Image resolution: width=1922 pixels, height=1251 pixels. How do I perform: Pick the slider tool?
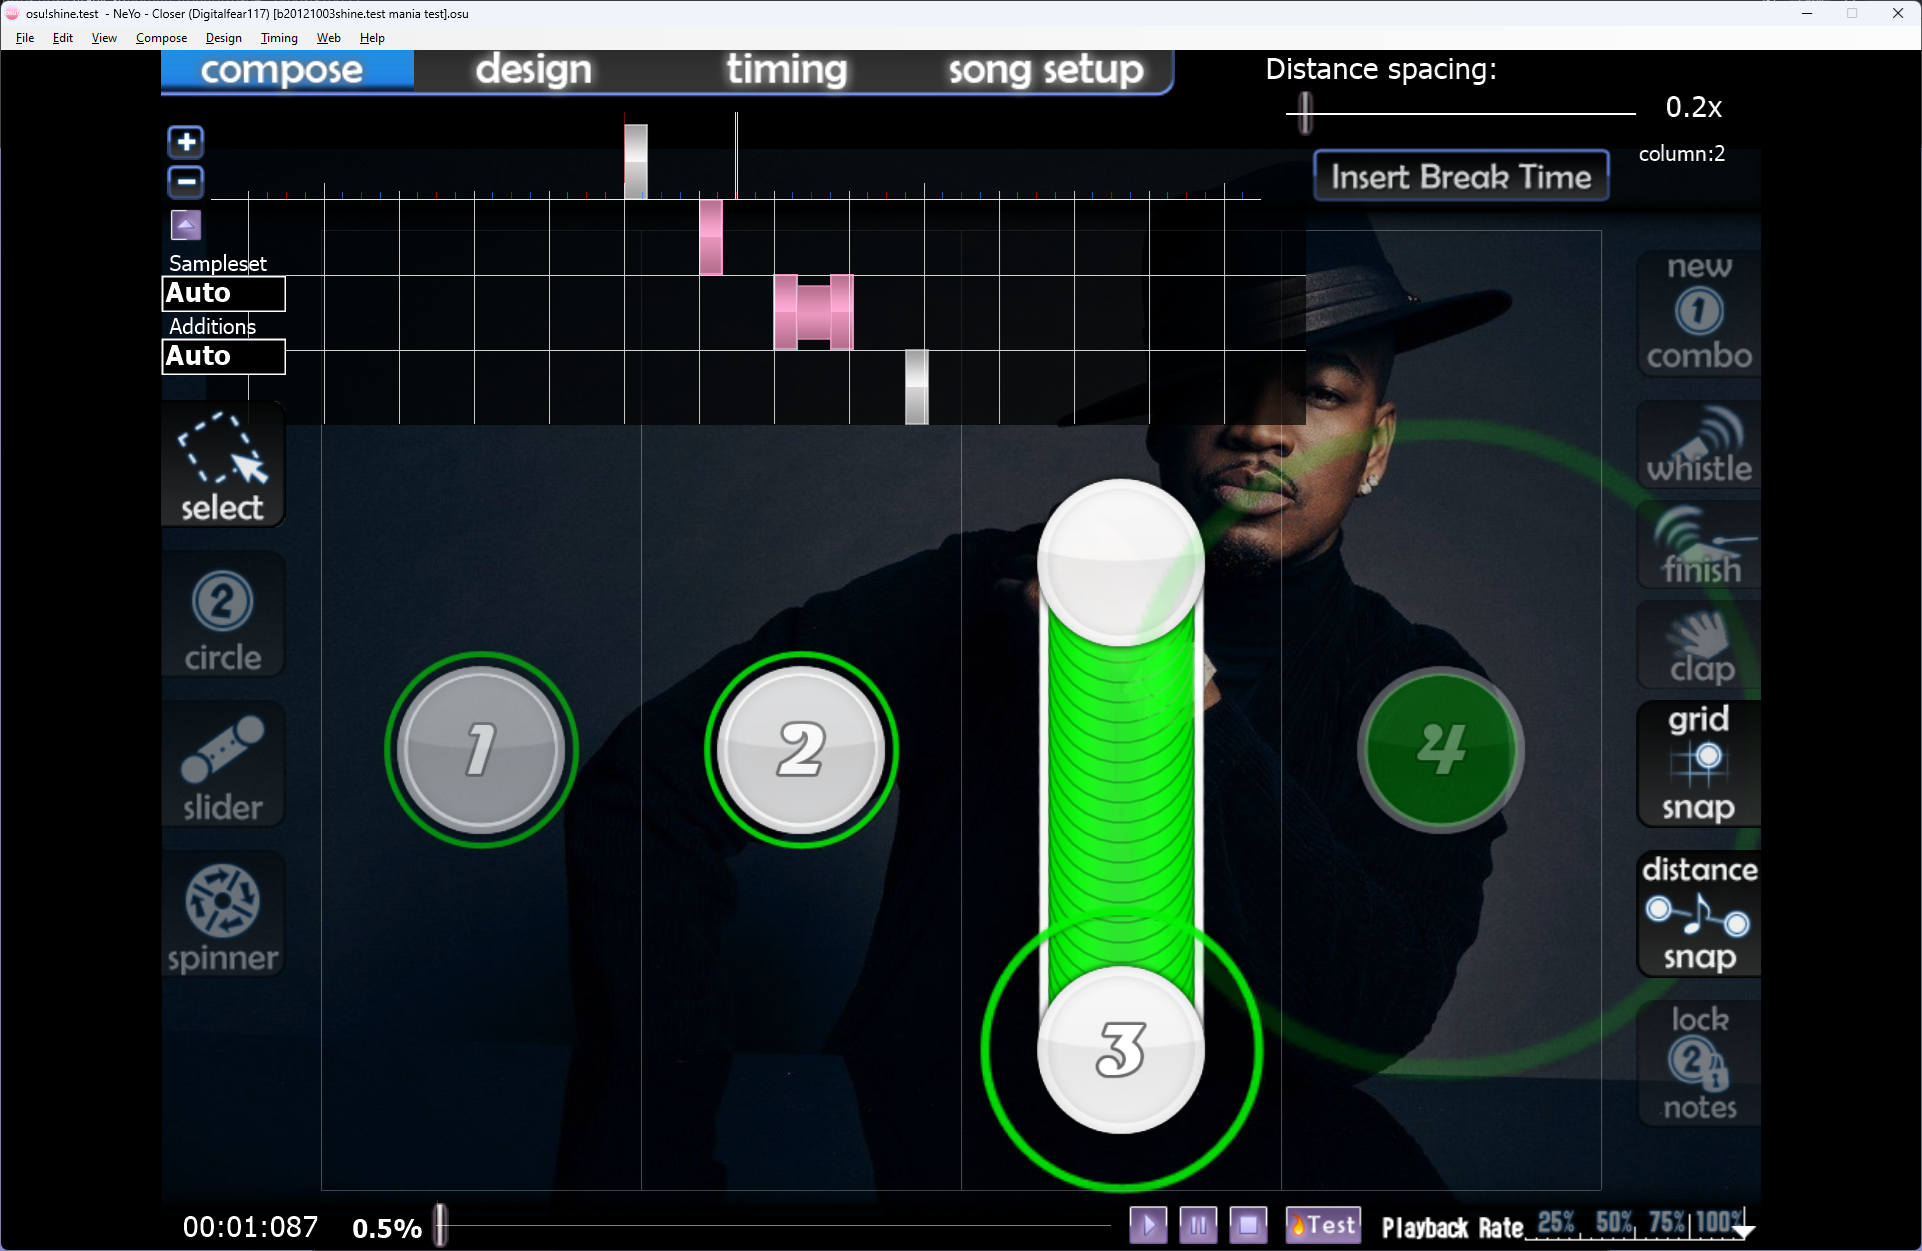tap(222, 767)
